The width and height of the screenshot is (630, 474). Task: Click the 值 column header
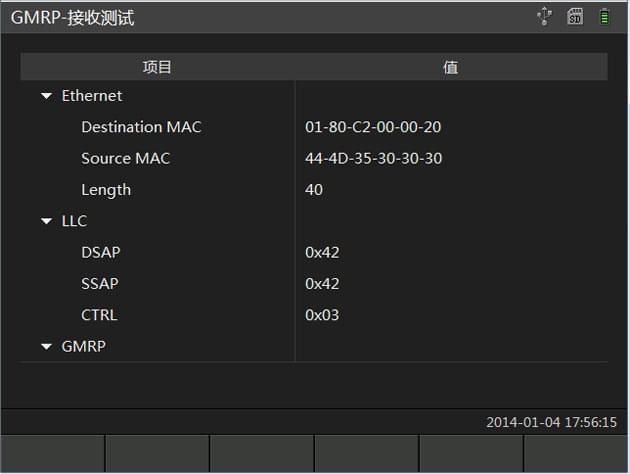point(451,67)
